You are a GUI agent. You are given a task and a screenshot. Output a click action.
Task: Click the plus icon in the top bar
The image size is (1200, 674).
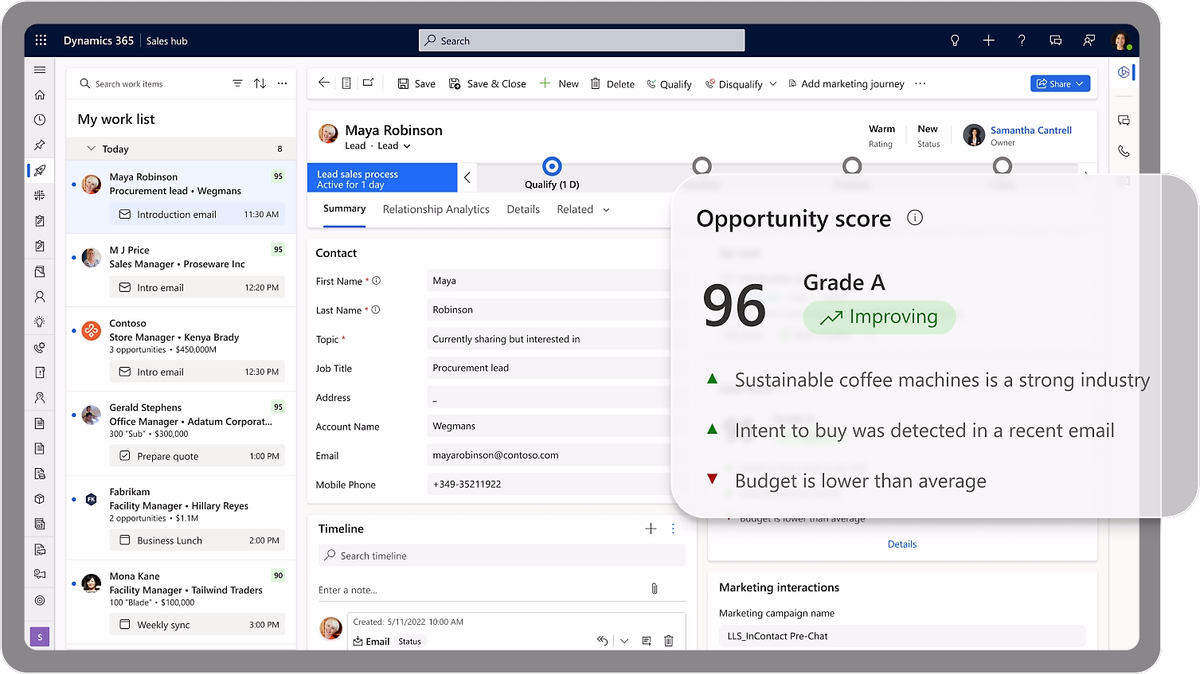pos(988,41)
